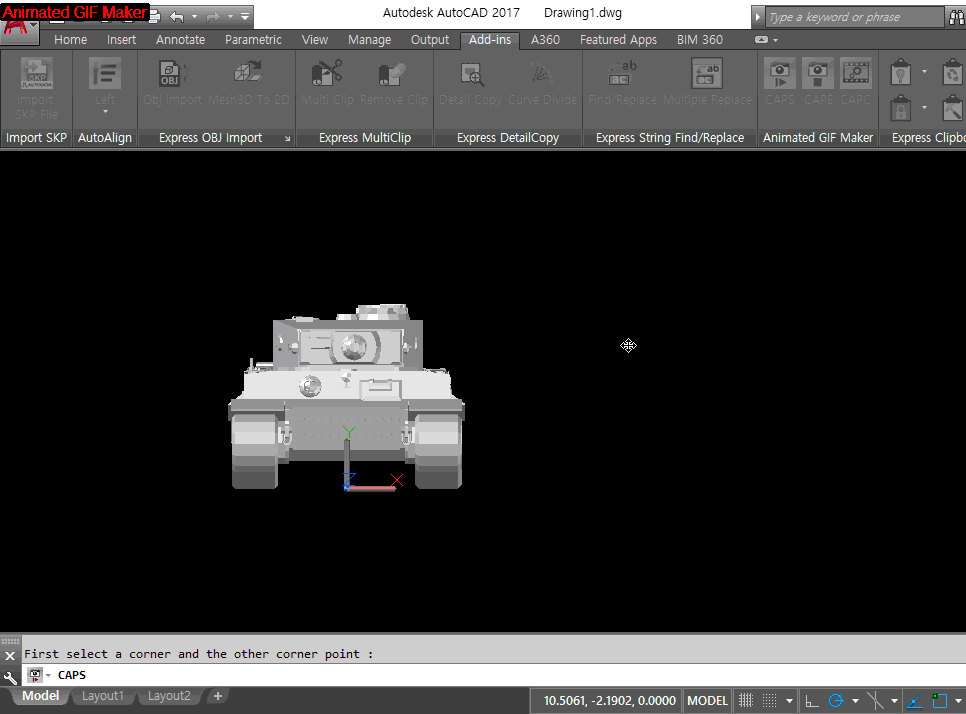
Task: Click the keyword search input field
Action: click(x=854, y=17)
